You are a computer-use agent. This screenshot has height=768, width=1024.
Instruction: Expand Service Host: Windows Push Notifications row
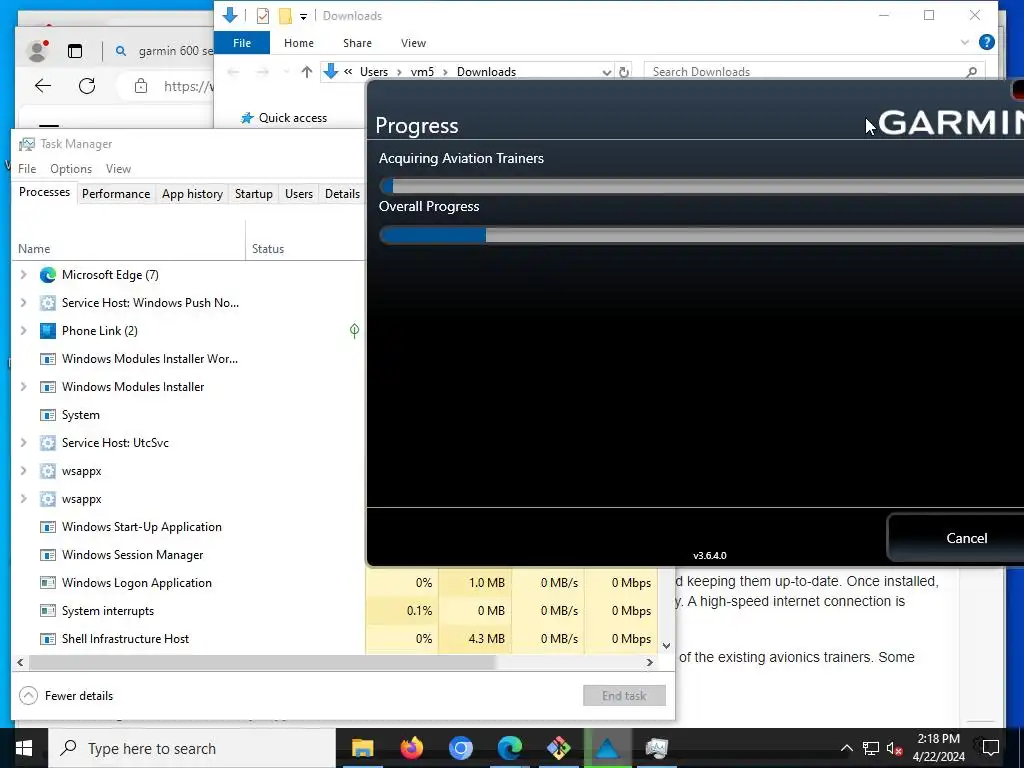[x=24, y=303]
